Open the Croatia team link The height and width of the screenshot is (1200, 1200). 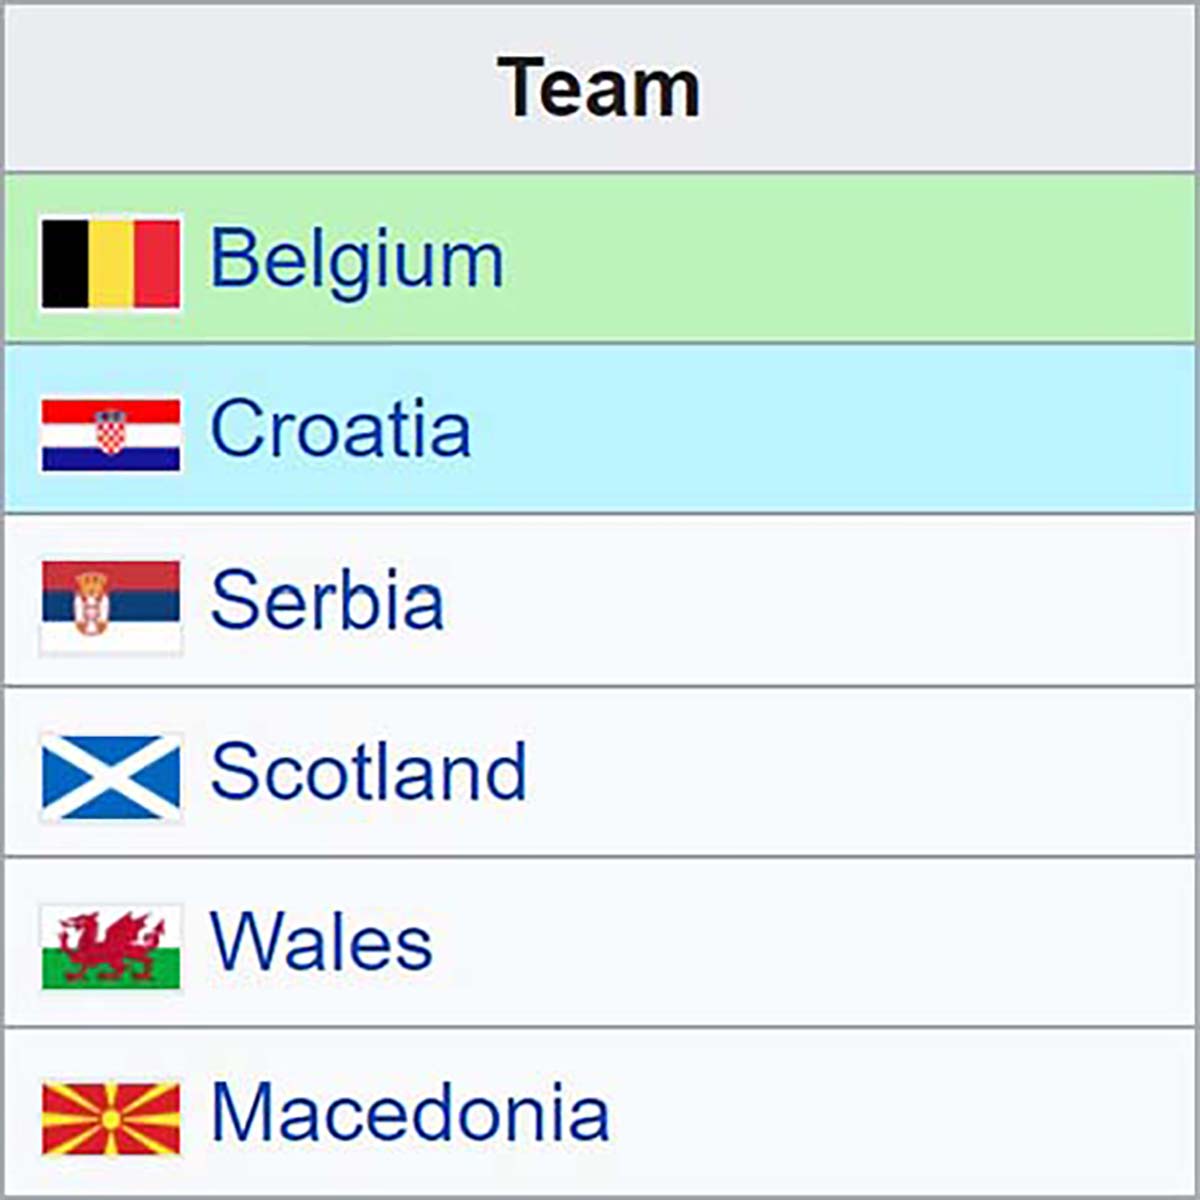click(340, 429)
